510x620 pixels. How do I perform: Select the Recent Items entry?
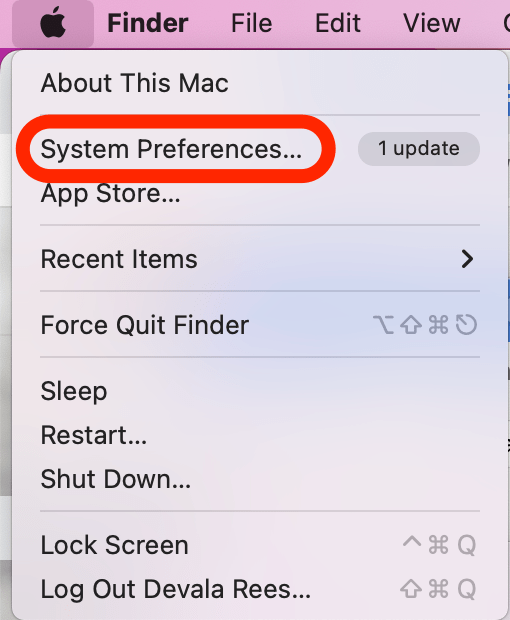coord(260,259)
